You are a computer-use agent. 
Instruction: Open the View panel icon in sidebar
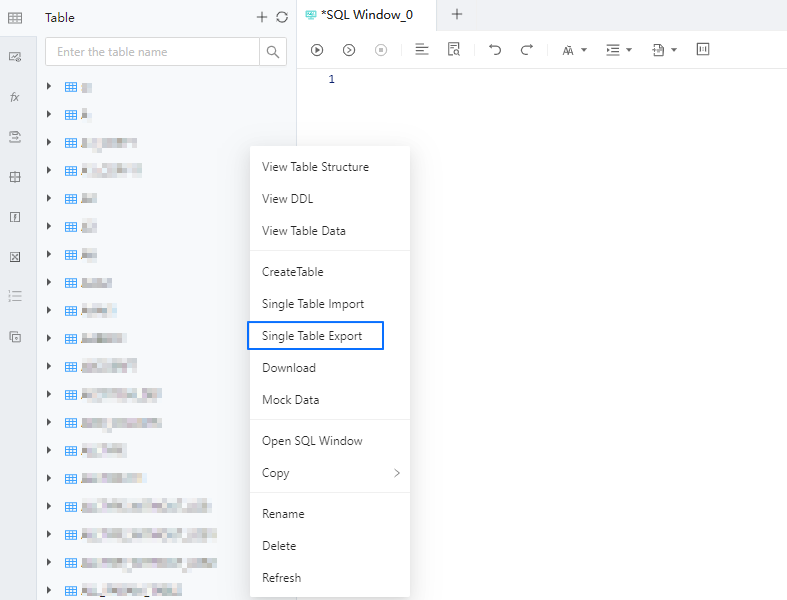15,57
